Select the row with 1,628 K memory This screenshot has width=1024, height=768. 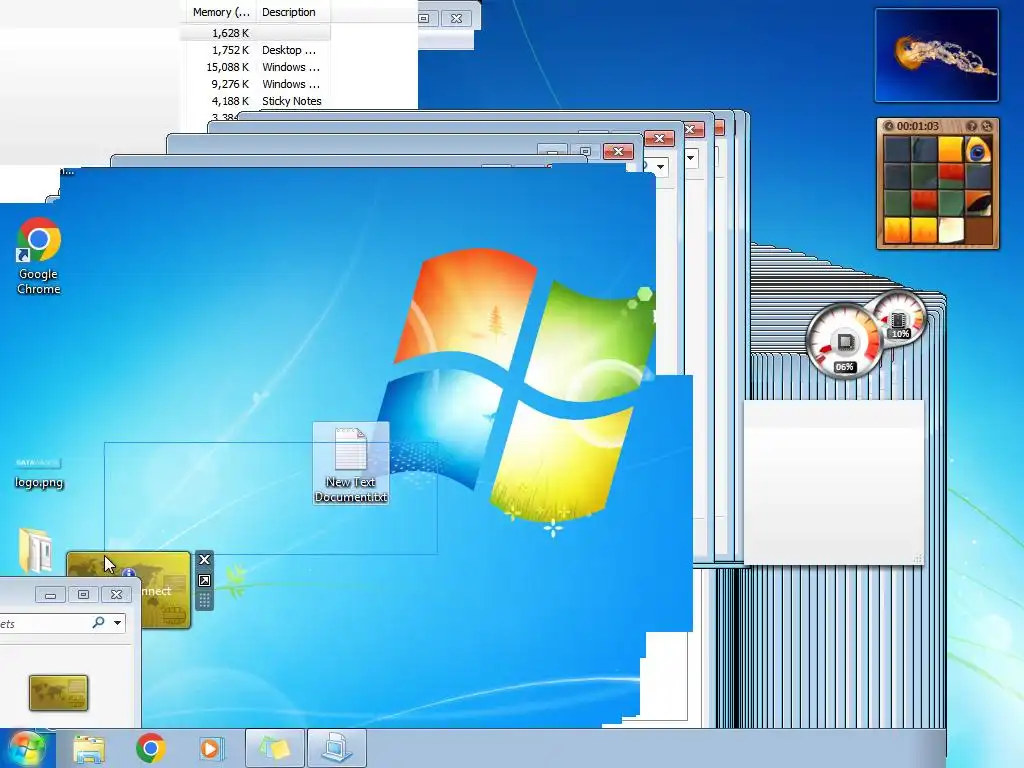coord(255,33)
